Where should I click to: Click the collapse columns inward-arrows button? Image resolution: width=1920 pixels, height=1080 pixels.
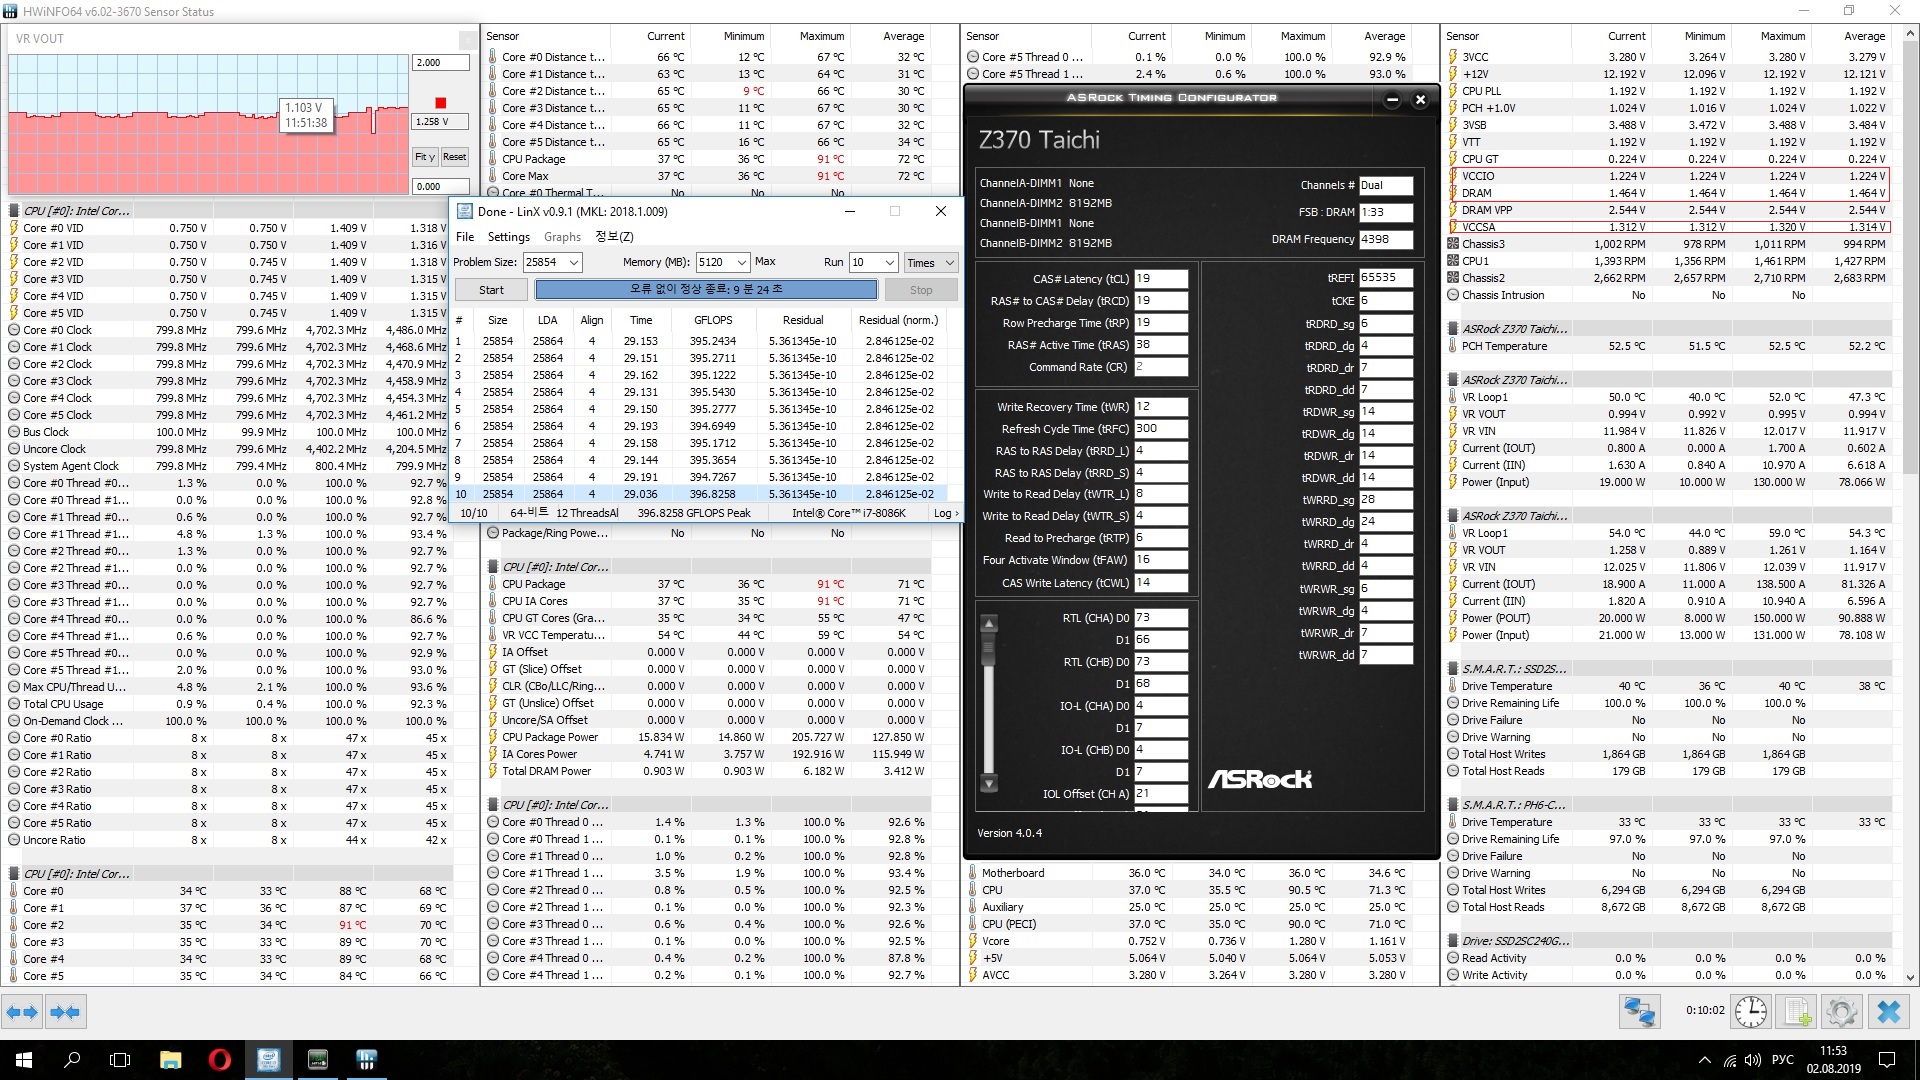click(65, 1012)
